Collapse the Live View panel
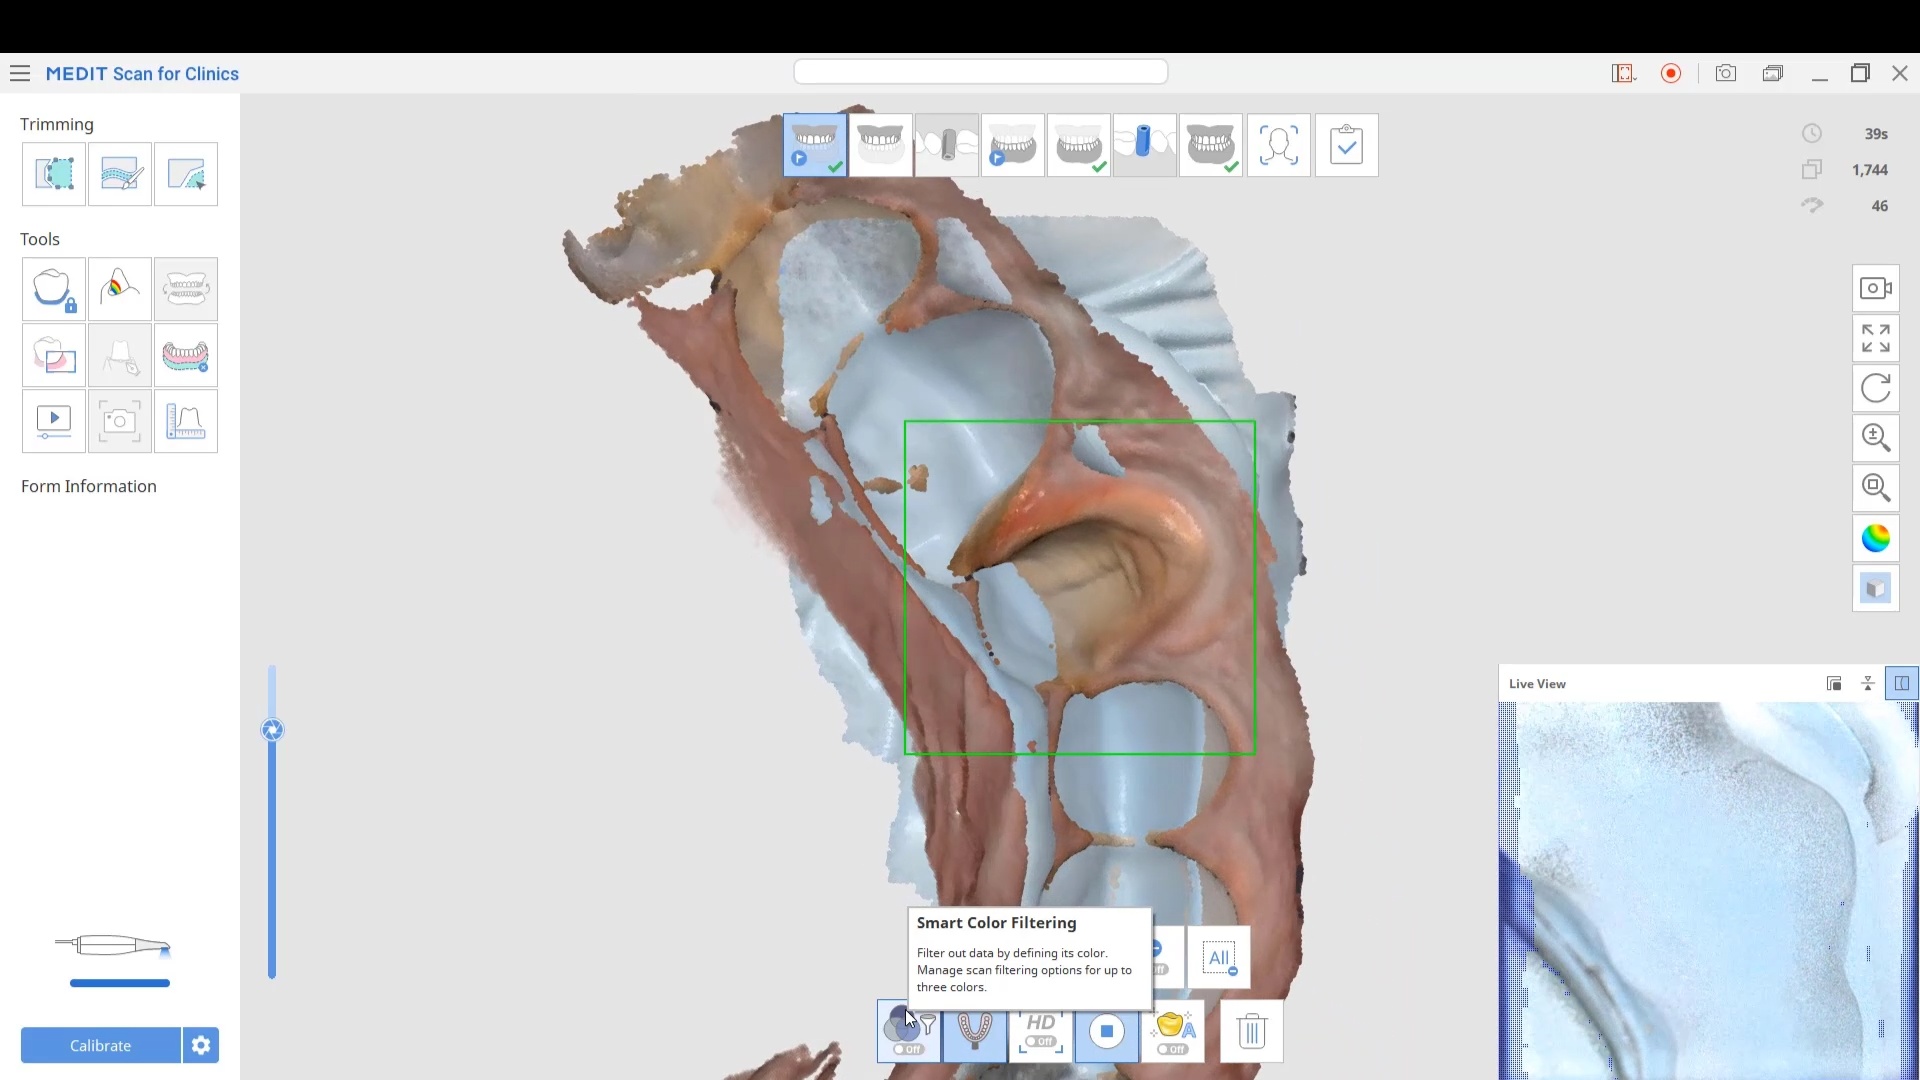This screenshot has height=1080, width=1920. pos(1868,684)
